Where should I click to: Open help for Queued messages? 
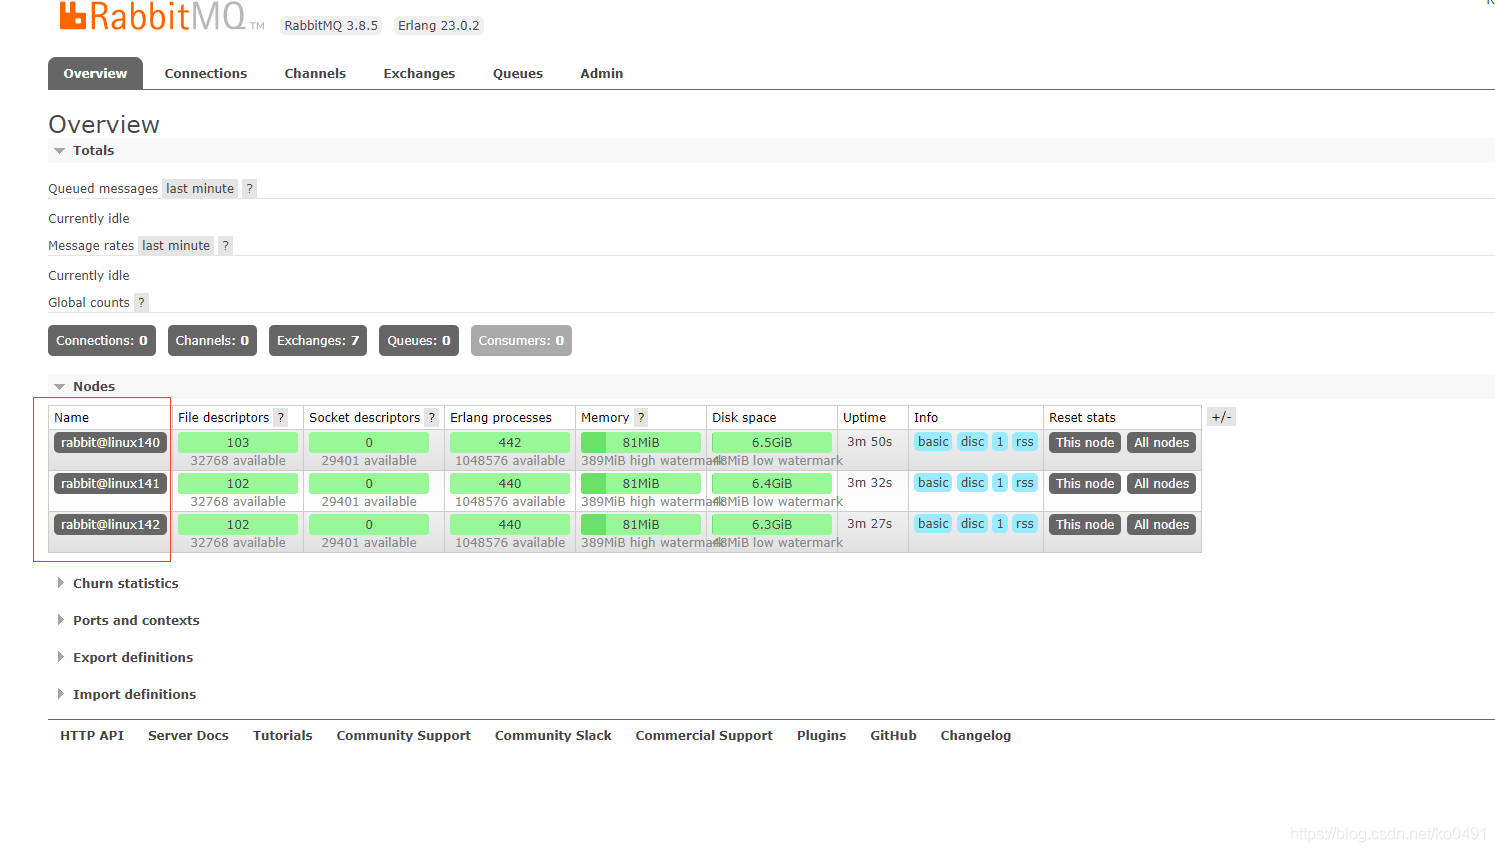coord(250,188)
